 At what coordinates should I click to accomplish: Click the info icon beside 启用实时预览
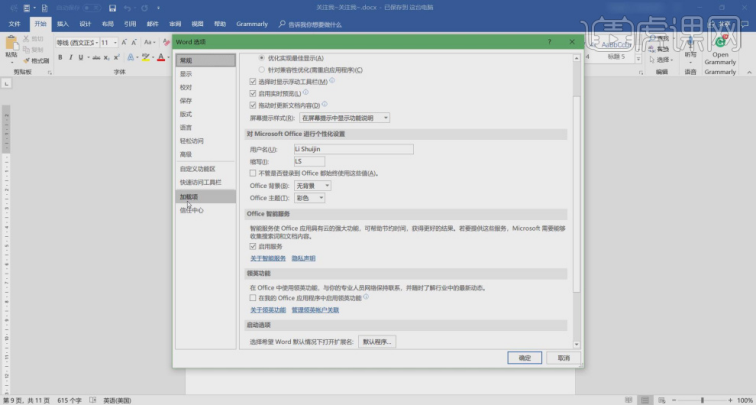pyautogui.click(x=305, y=92)
